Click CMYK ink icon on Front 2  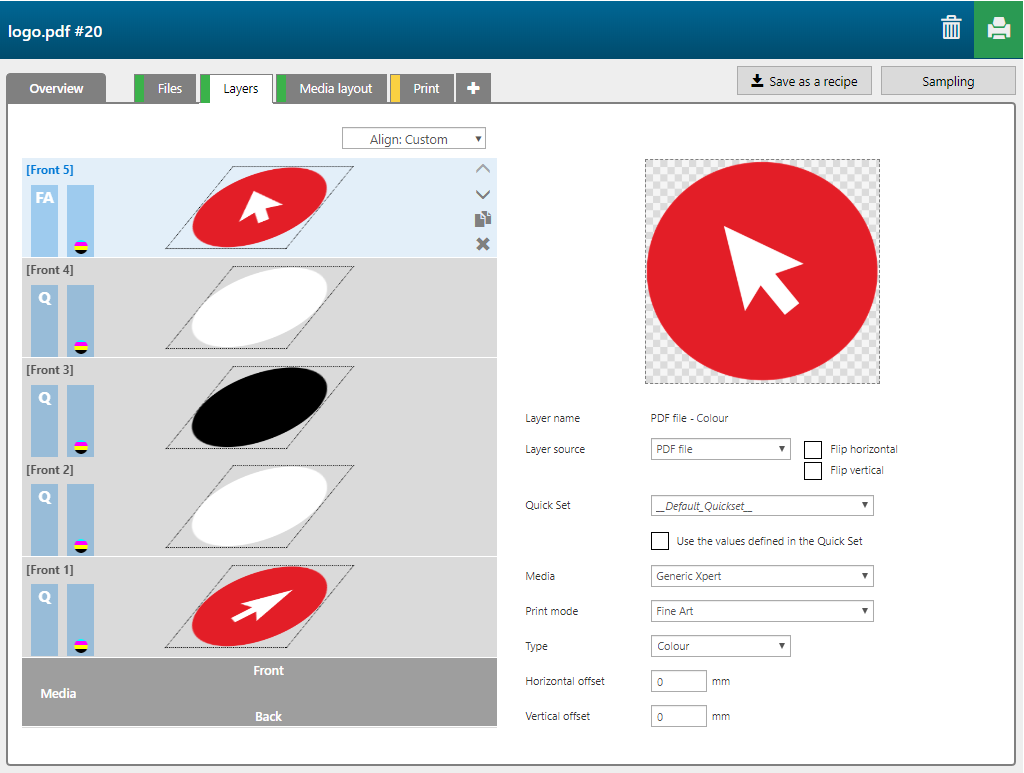[x=81, y=546]
